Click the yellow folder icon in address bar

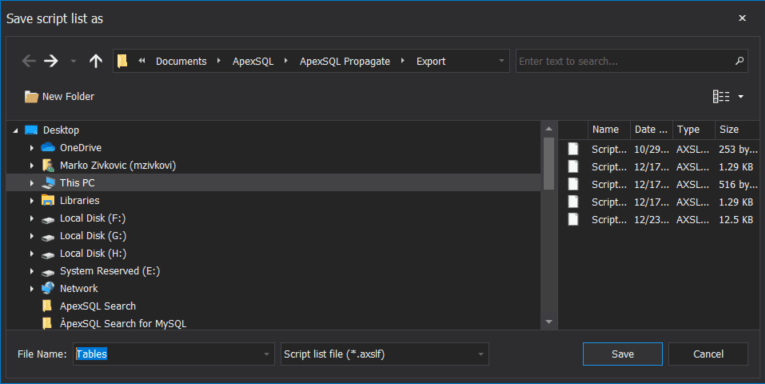click(122, 61)
